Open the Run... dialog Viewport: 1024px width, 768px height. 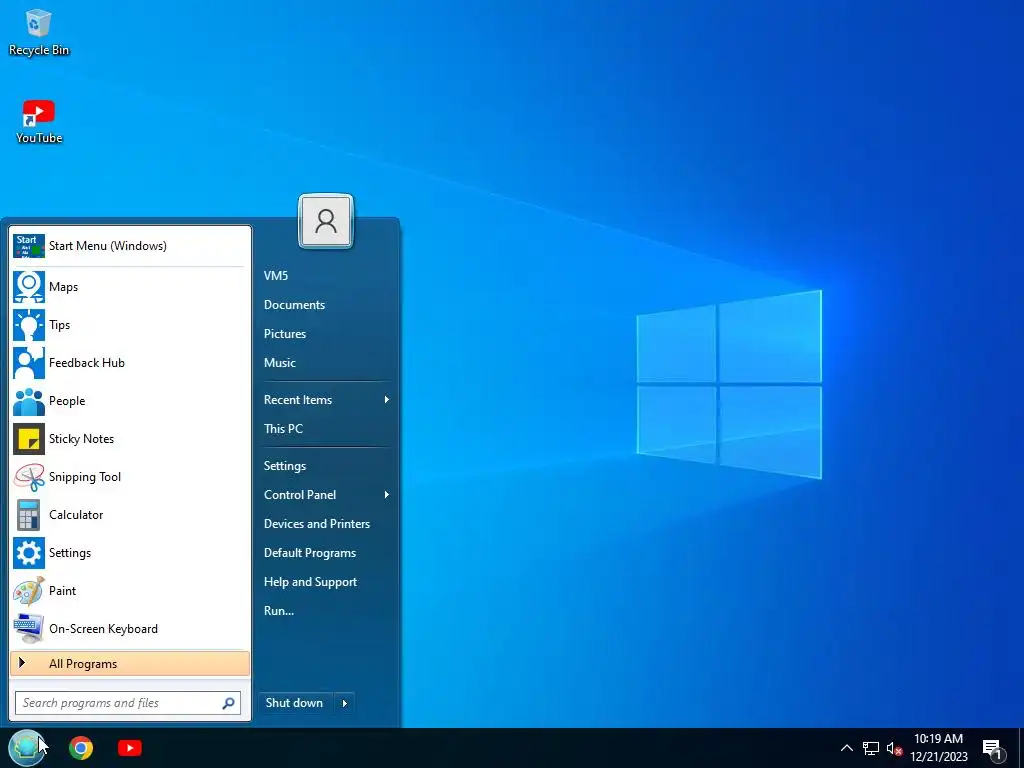pos(279,611)
